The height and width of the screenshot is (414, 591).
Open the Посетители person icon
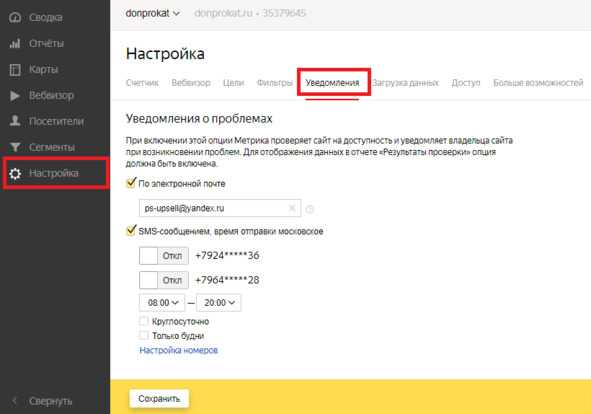(15, 121)
